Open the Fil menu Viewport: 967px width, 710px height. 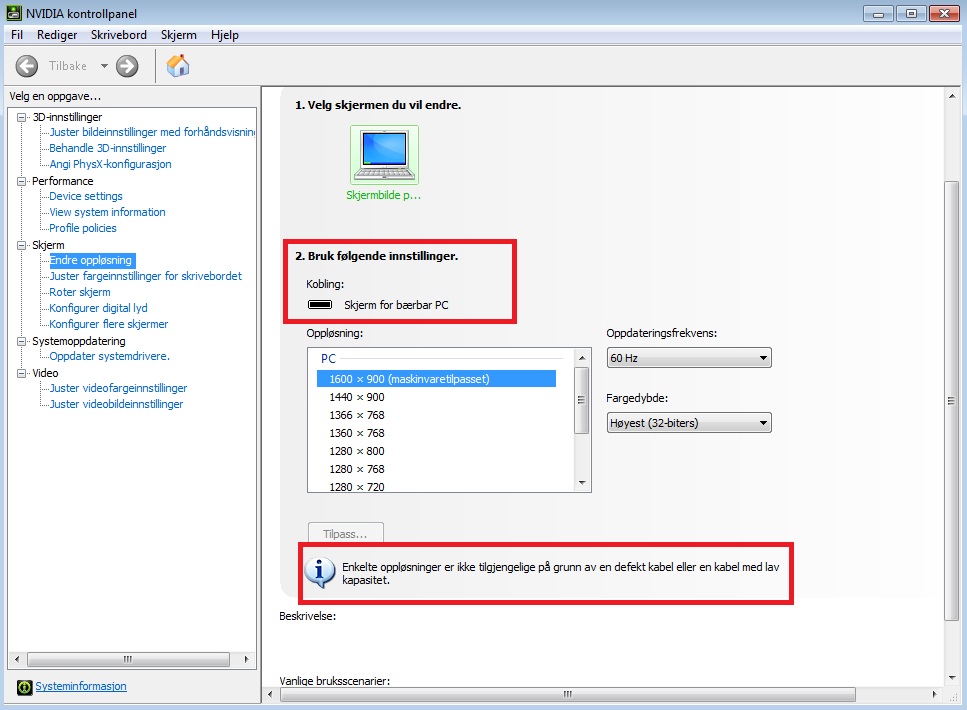(17, 35)
